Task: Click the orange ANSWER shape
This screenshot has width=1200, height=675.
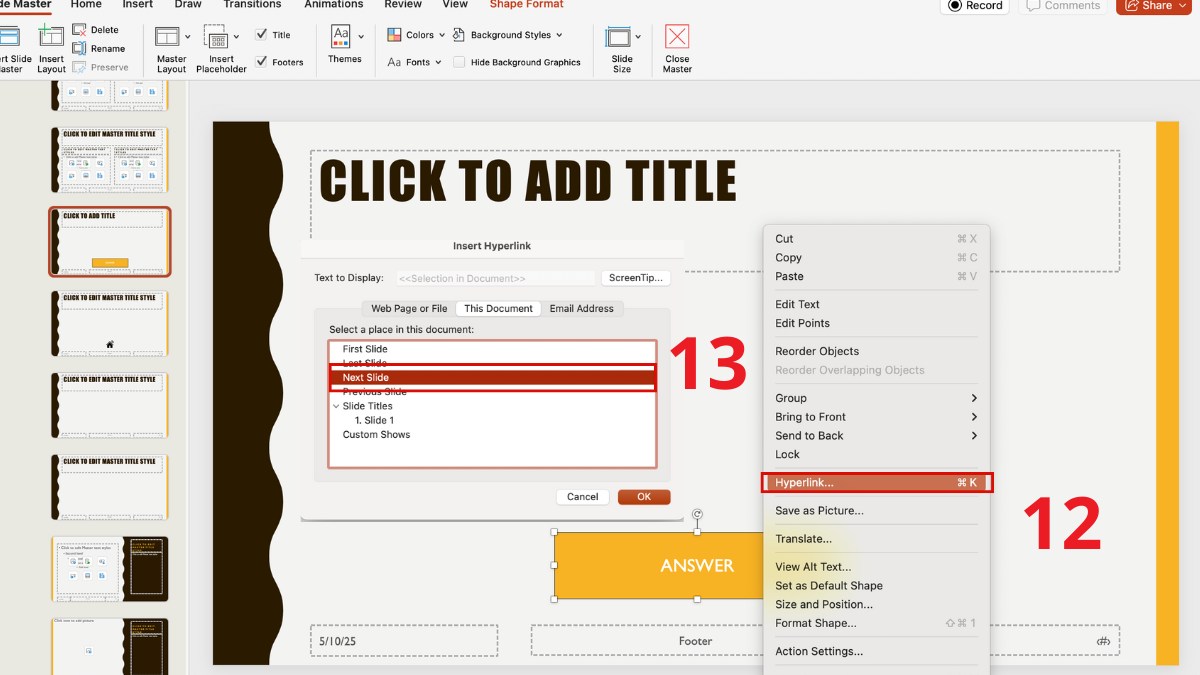Action: (658, 566)
